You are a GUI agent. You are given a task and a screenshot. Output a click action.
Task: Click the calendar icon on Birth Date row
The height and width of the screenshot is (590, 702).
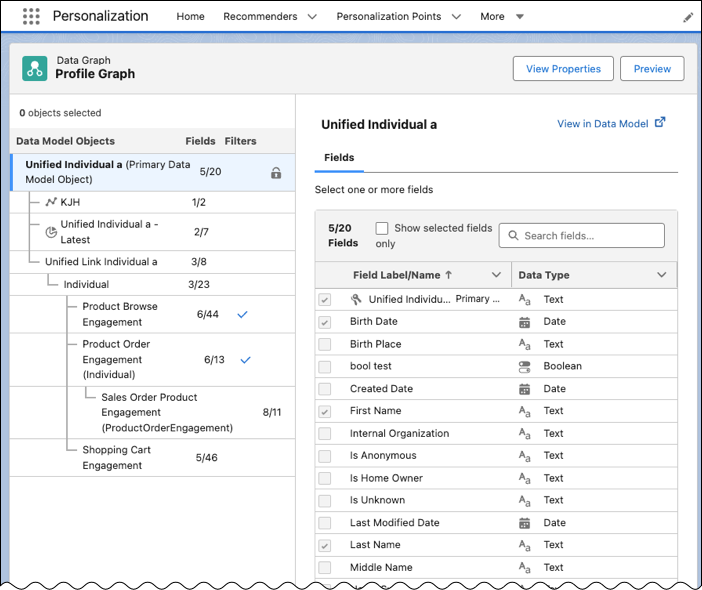click(524, 322)
